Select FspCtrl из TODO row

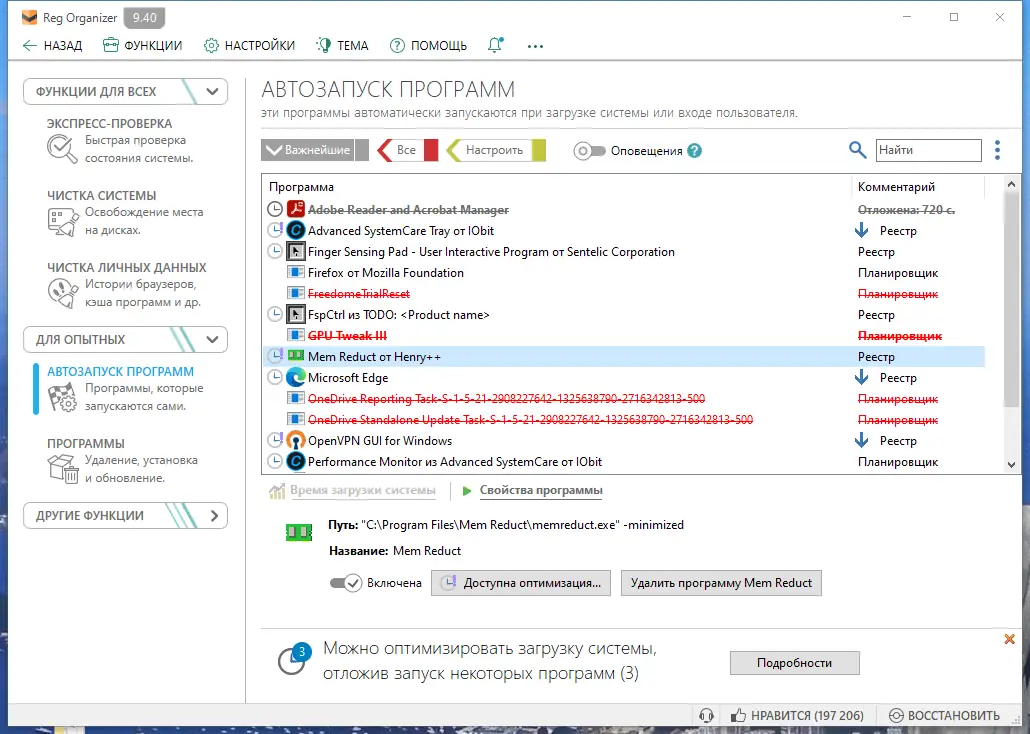(623, 314)
